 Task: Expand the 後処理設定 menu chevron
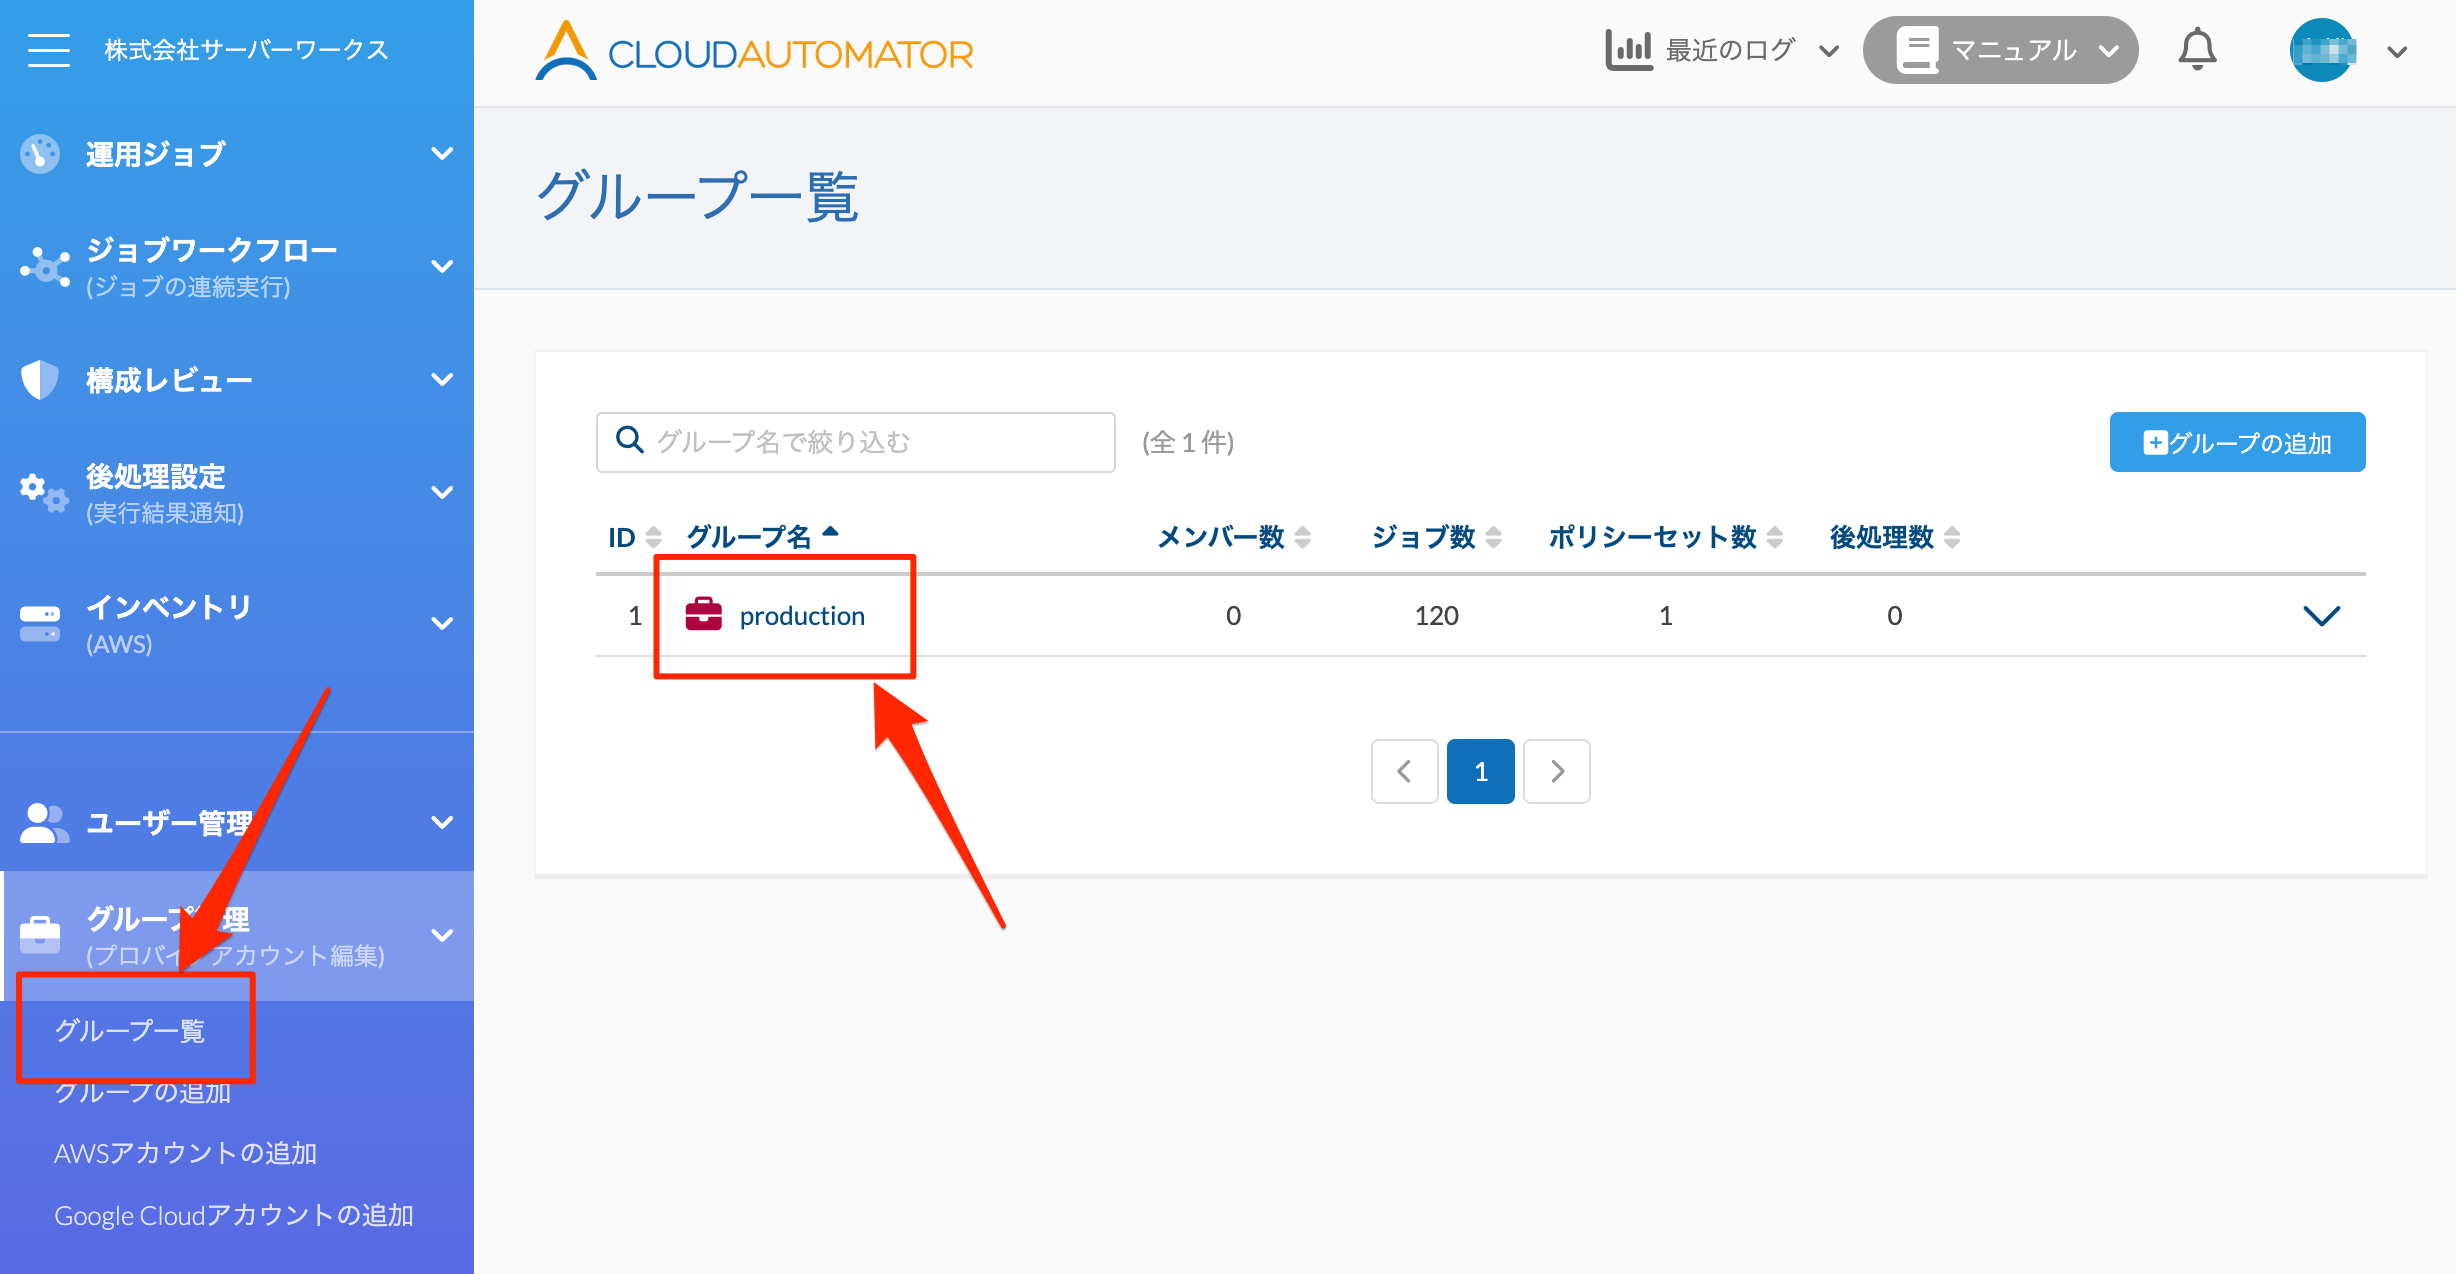pos(442,492)
